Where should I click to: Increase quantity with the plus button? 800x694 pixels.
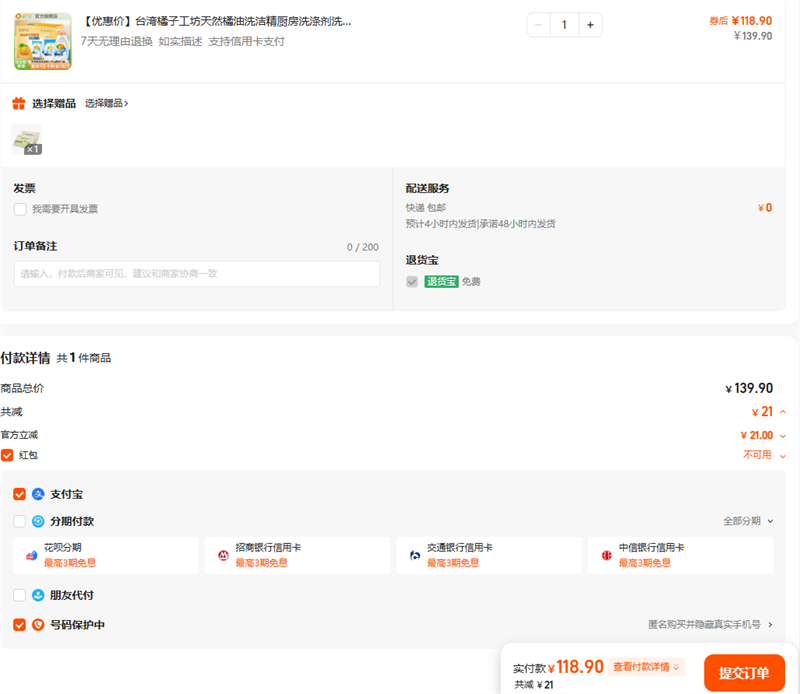pyautogui.click(x=590, y=25)
